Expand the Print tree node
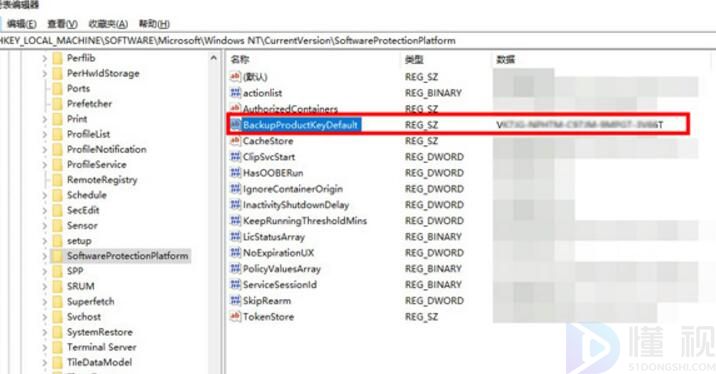This screenshot has height=374, width=716. [x=44, y=119]
